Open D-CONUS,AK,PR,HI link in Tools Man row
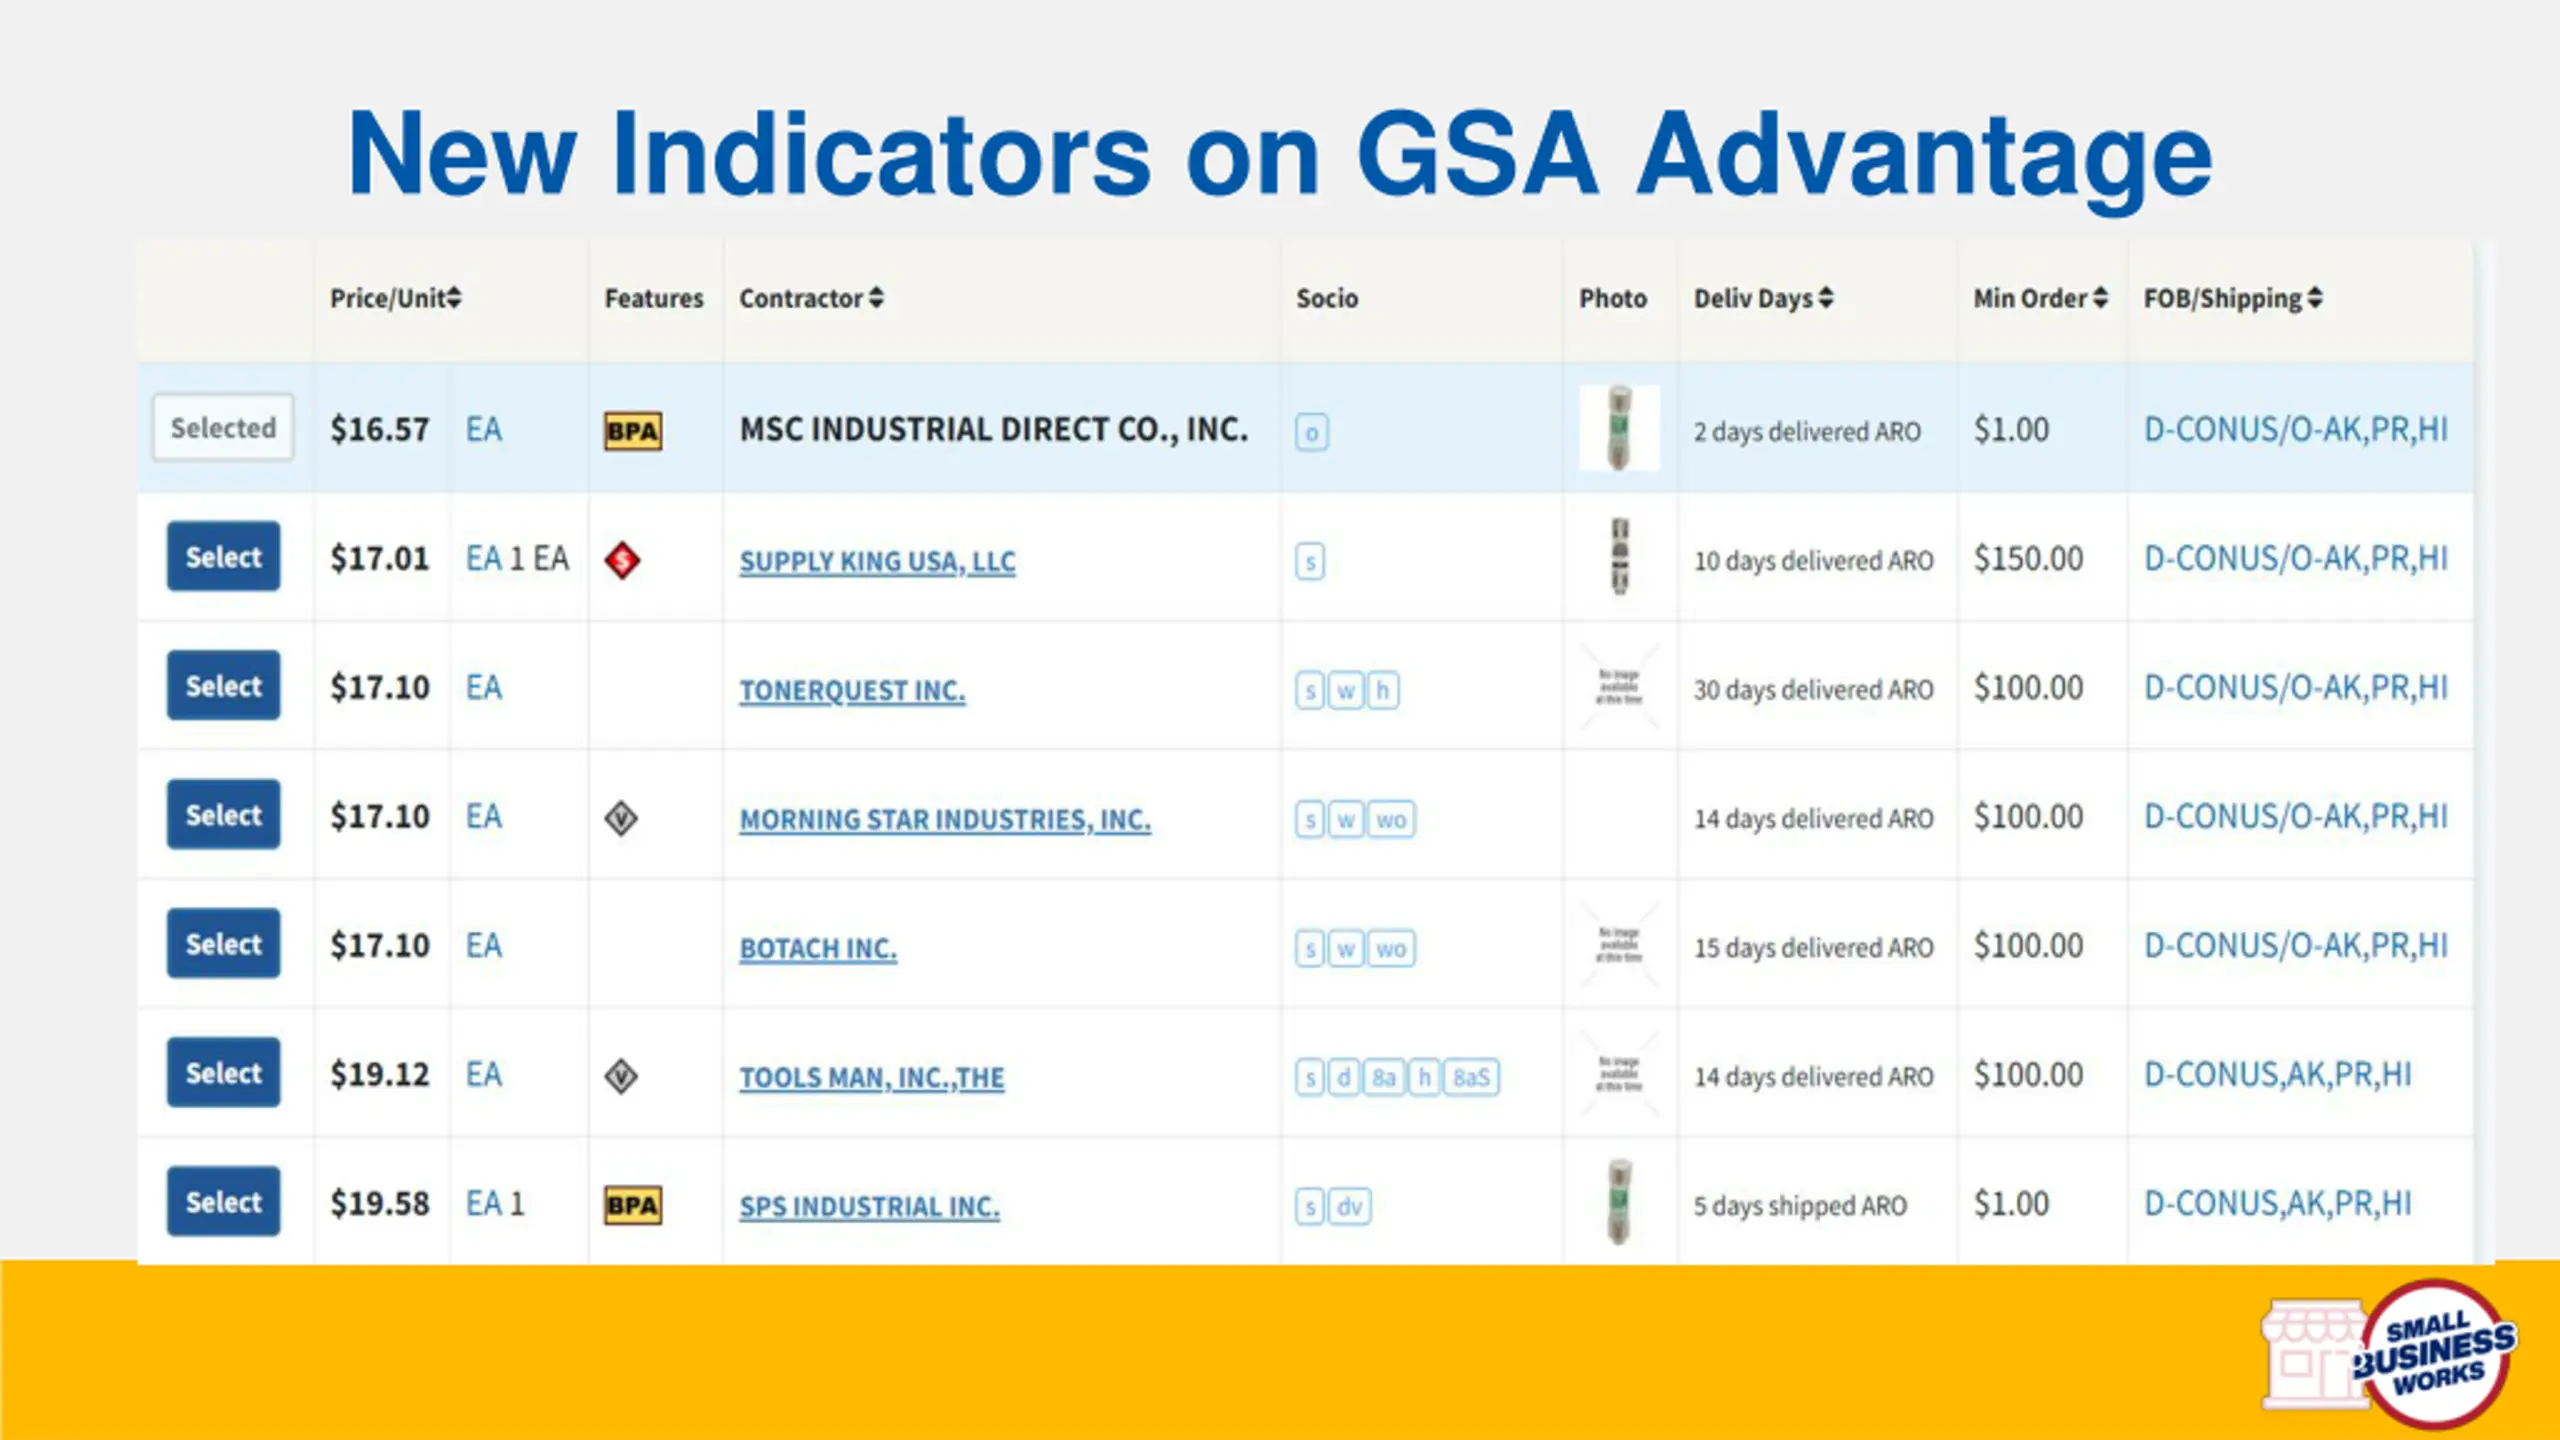2560x1440 pixels. coord(2278,1075)
